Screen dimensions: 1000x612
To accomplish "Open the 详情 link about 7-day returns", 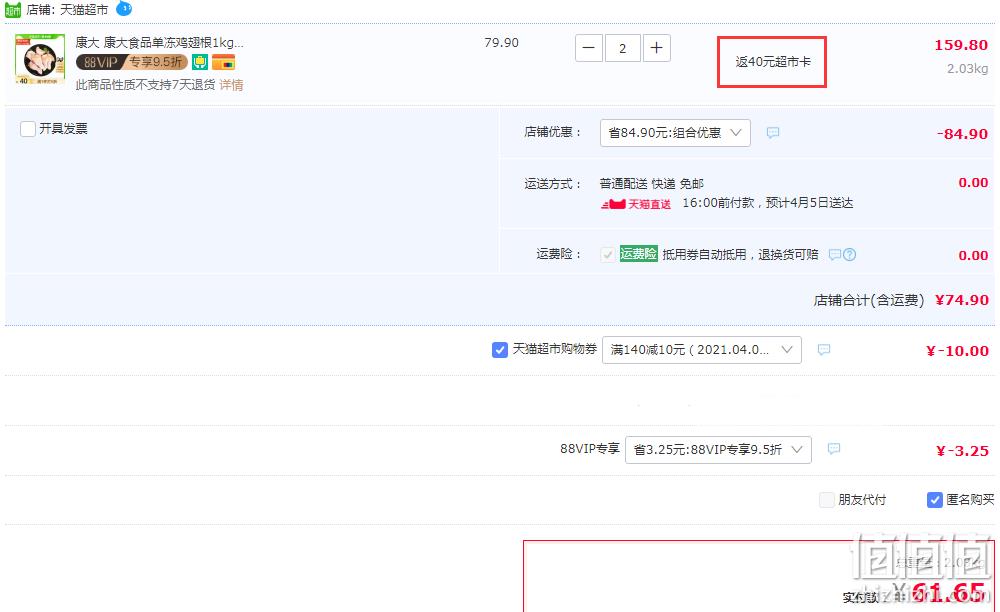I will point(232,85).
